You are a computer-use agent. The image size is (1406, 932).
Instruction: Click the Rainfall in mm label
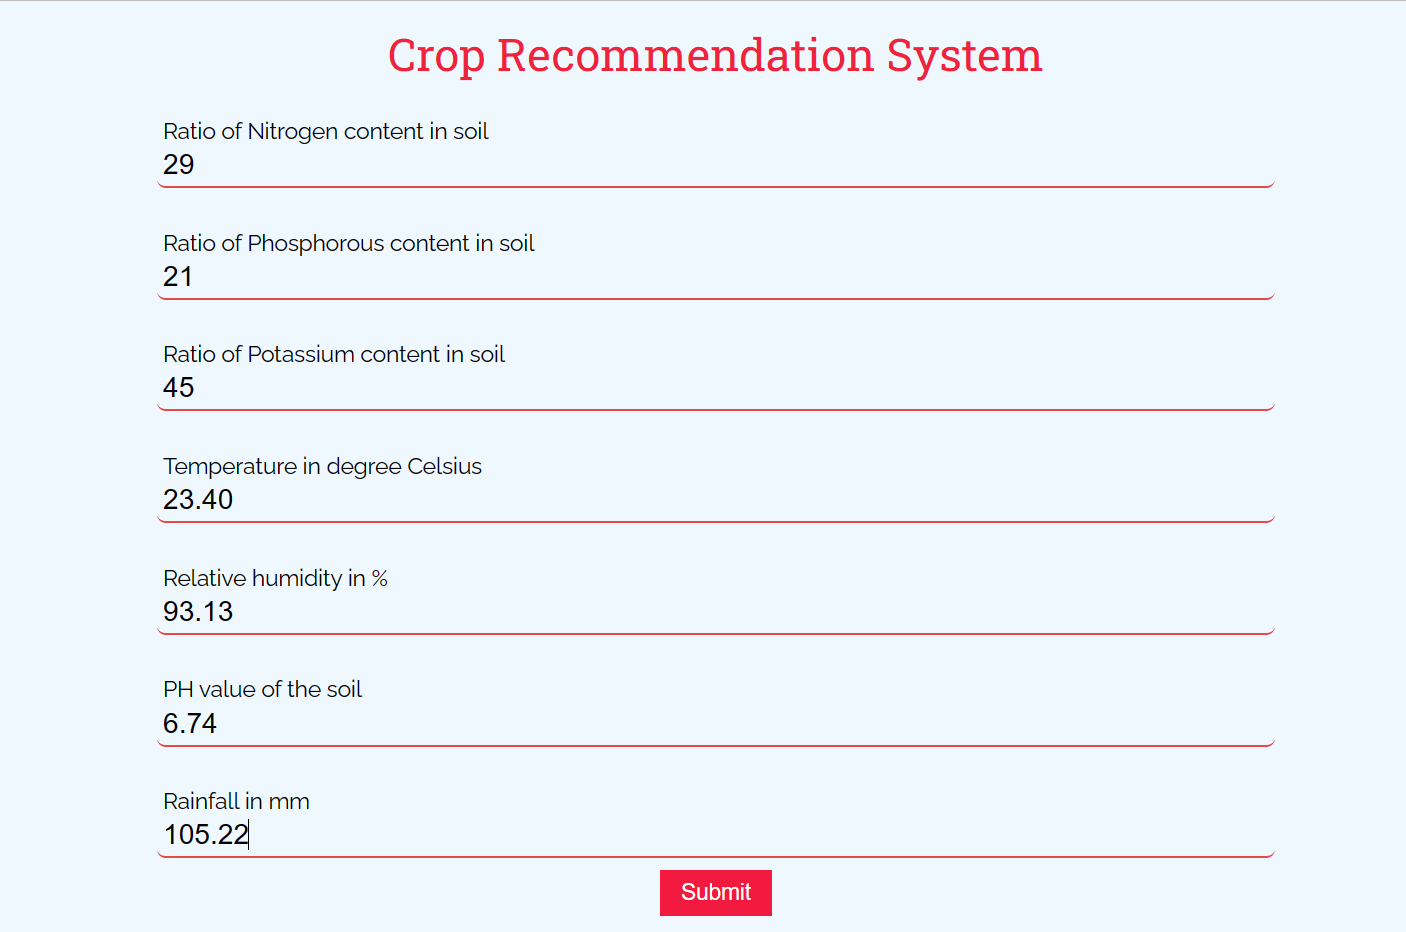point(236,801)
